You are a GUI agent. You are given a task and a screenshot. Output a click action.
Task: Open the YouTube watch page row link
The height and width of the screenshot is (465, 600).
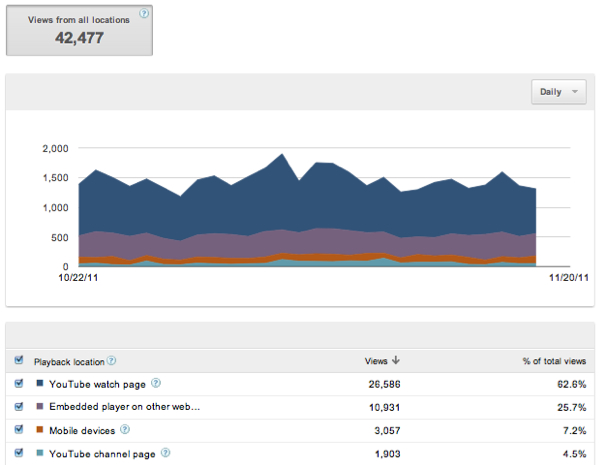(x=97, y=384)
